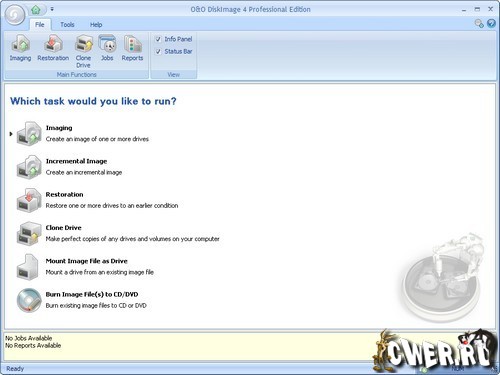Click 'Restore one or more drives' description

pos(112,206)
